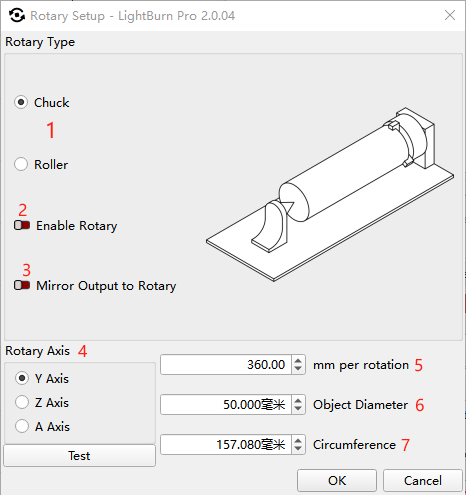
Task: Toggle the Enable Rotary switch
Action: pyautogui.click(x=22, y=225)
